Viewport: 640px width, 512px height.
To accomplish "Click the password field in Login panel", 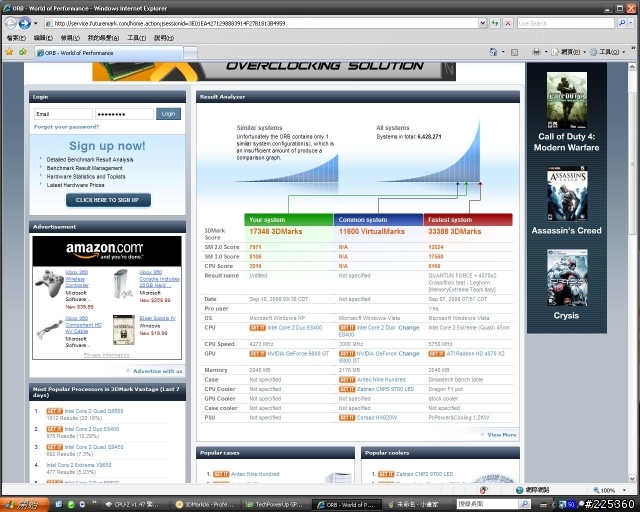I will [x=124, y=114].
